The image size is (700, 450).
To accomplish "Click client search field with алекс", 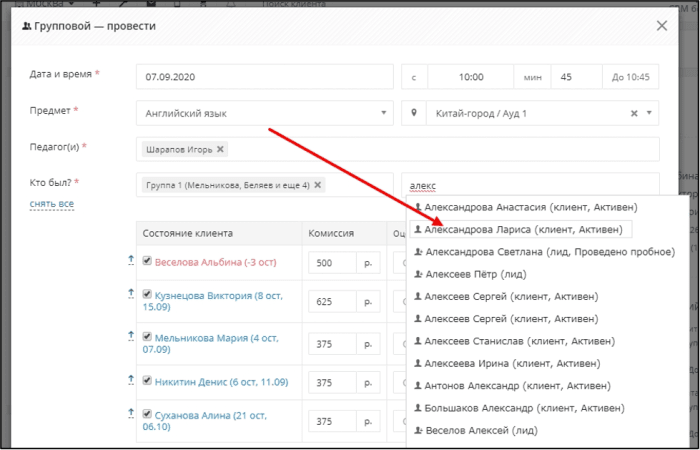I will [x=530, y=185].
